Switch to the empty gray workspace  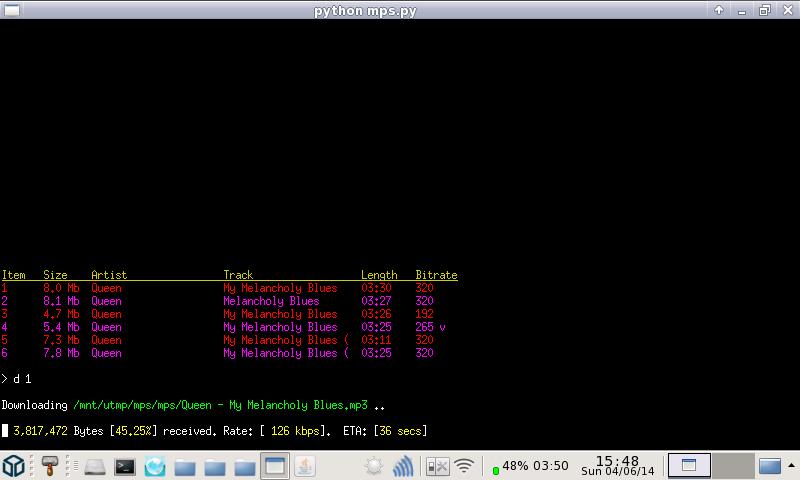coord(733,465)
